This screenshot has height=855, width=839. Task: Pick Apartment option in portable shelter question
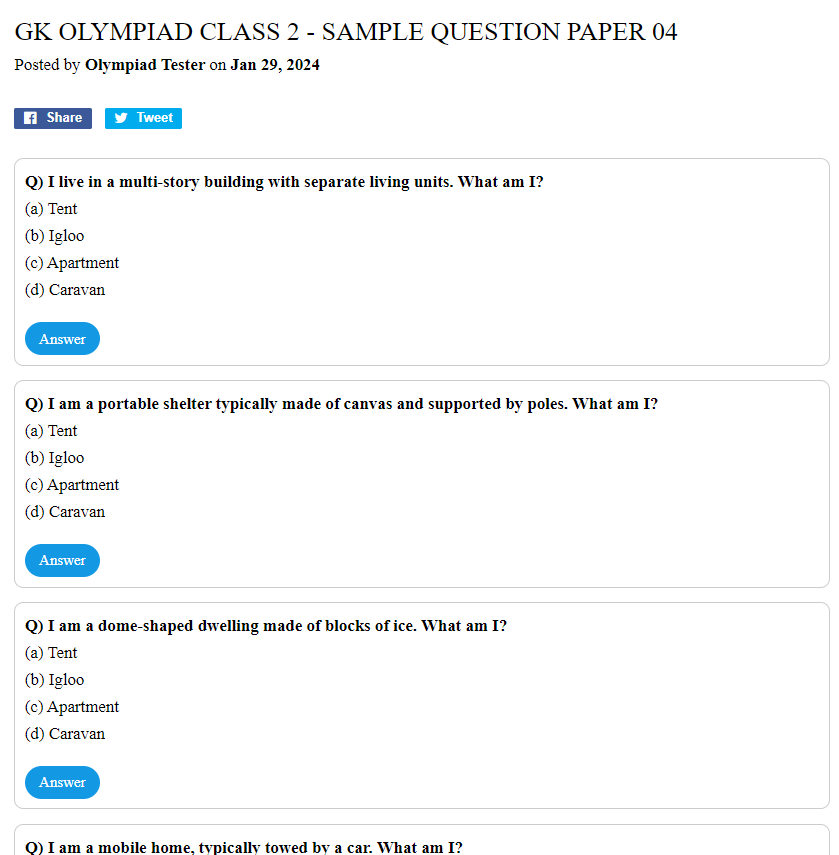pos(72,485)
